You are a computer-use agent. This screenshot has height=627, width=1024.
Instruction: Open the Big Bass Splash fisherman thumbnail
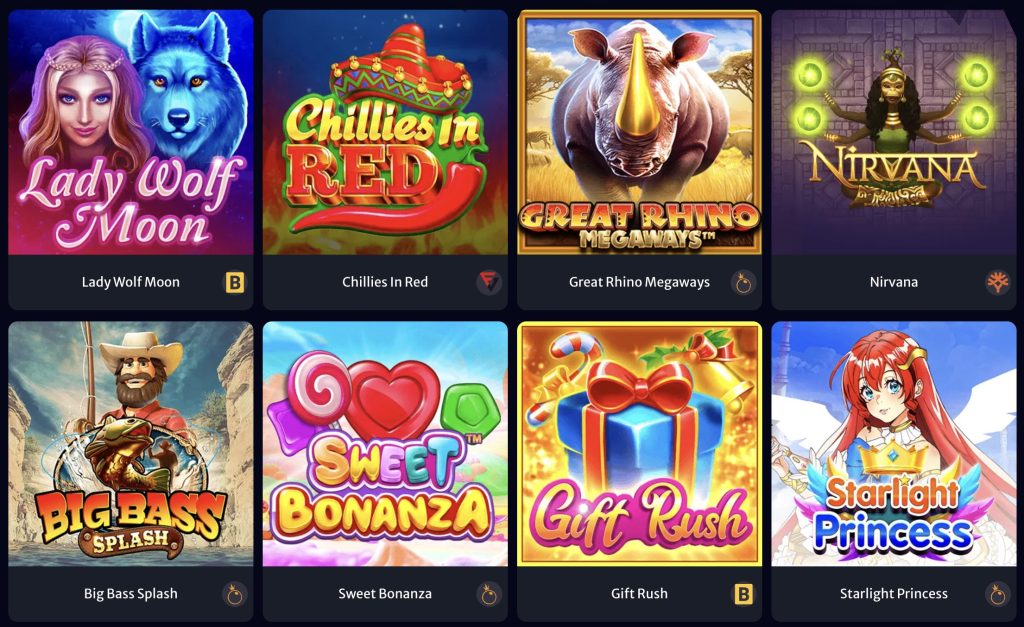point(131,443)
